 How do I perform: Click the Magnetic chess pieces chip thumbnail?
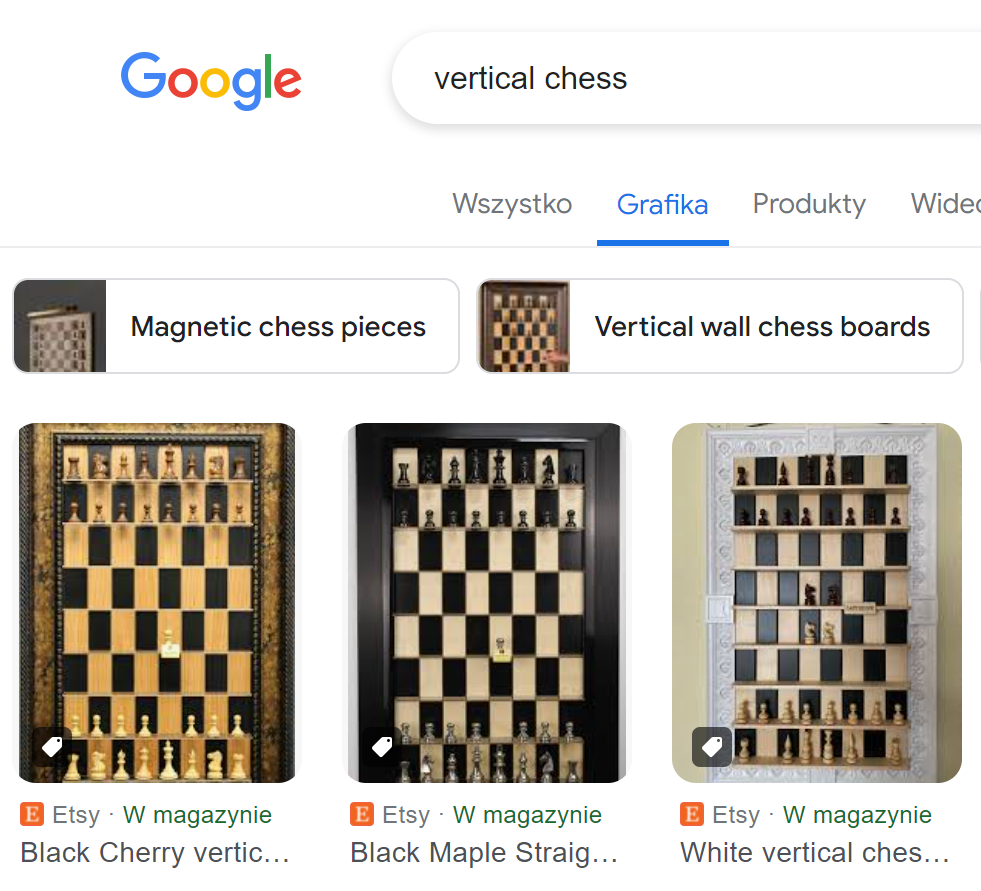point(59,326)
